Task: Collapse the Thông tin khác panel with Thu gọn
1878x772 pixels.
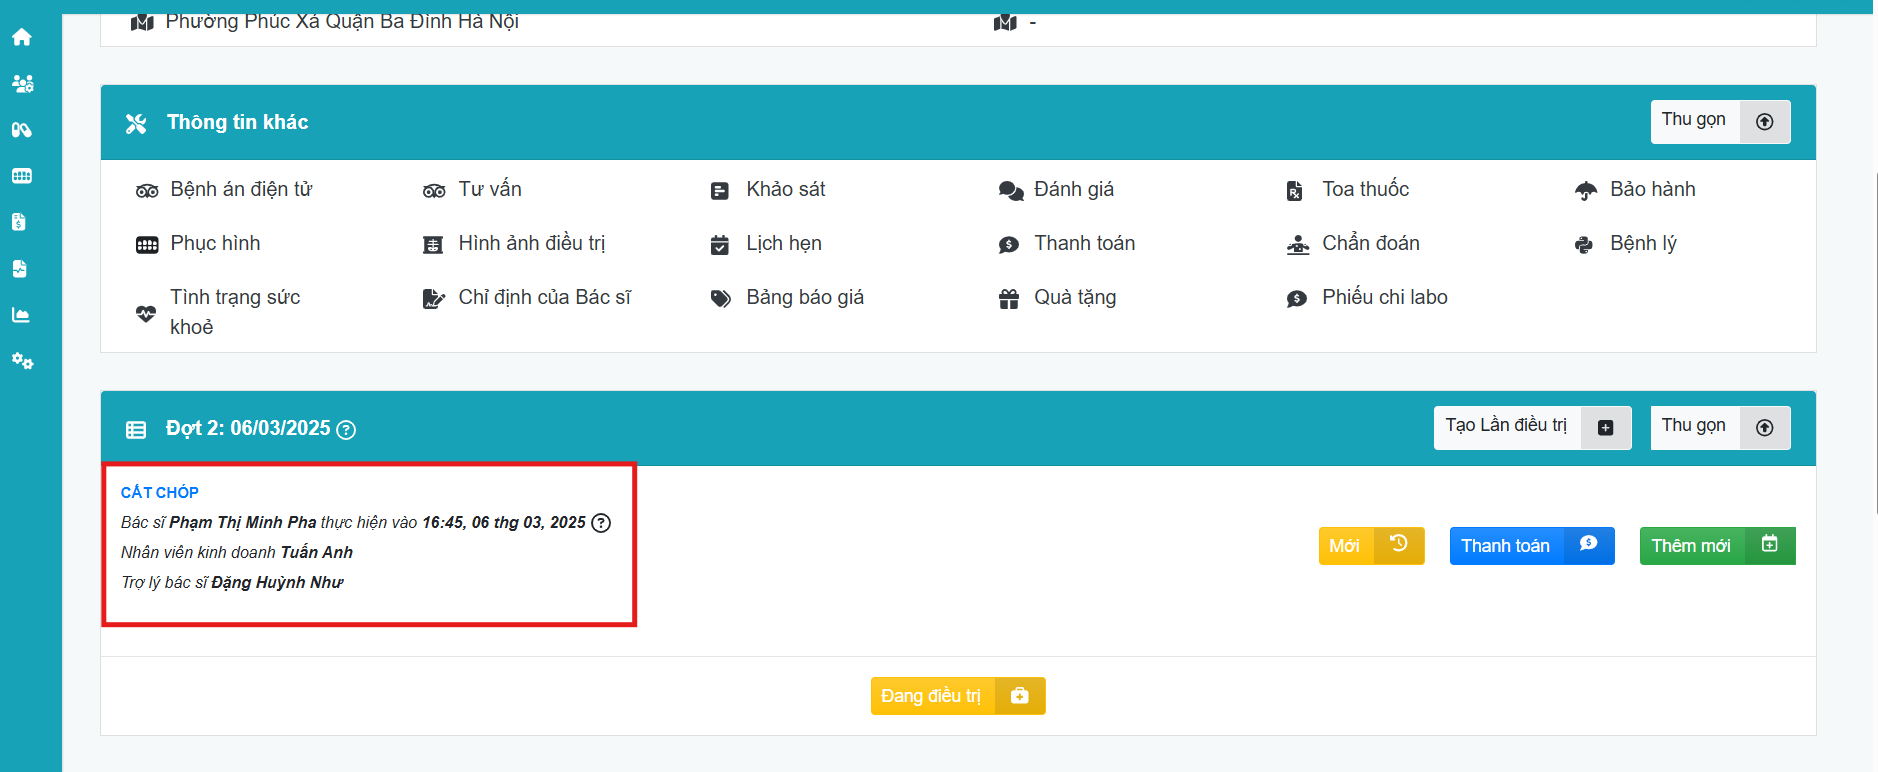Action: coord(1719,122)
